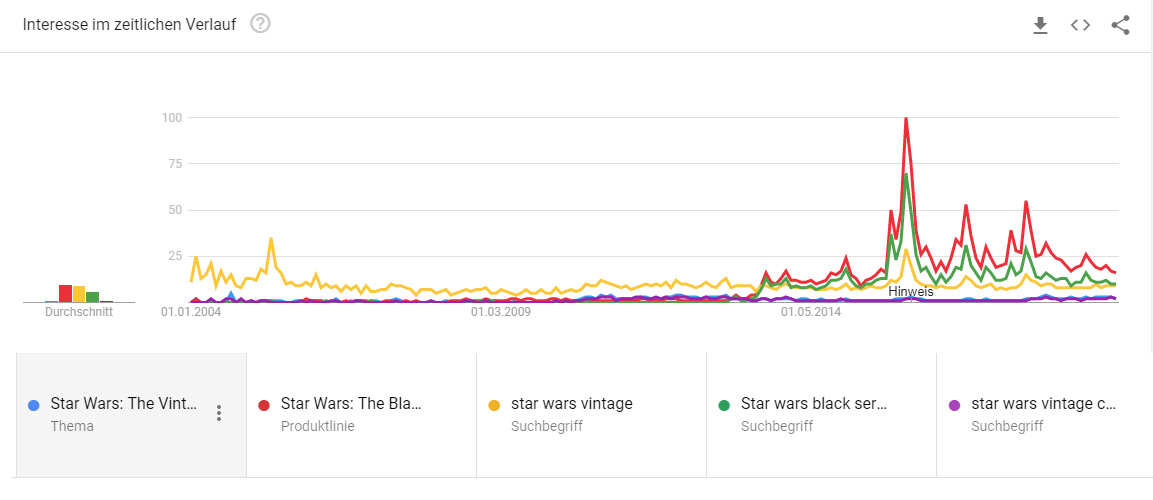Click yellow dot beside star wars vintage
The height and width of the screenshot is (500, 1153).
495,405
